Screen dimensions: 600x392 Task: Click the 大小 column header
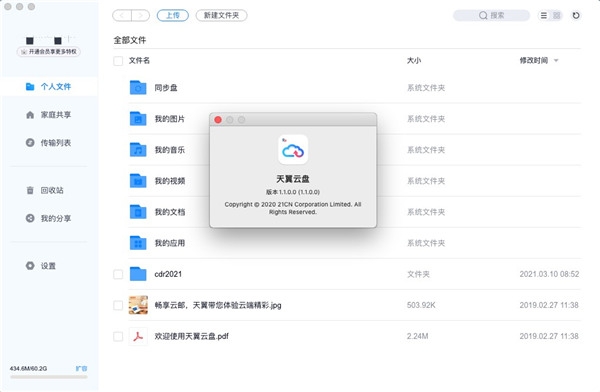414,60
